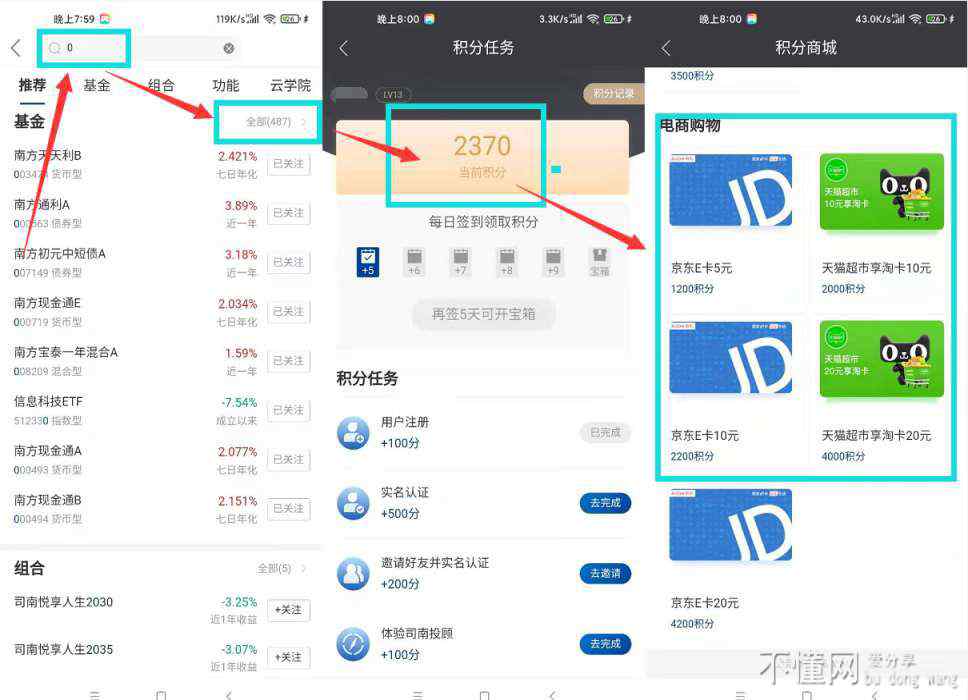
Task: Select the 京东E卡5元 card thumbnail
Action: click(730, 191)
